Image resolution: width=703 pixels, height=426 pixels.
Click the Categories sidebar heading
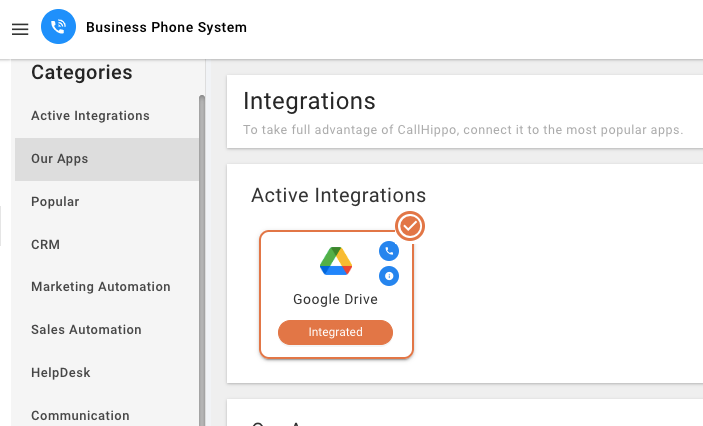coord(82,72)
